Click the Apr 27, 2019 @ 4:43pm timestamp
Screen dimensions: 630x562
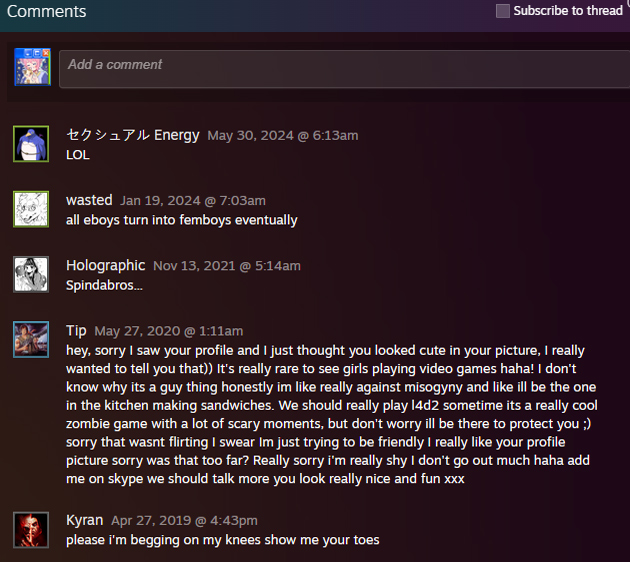click(x=184, y=521)
